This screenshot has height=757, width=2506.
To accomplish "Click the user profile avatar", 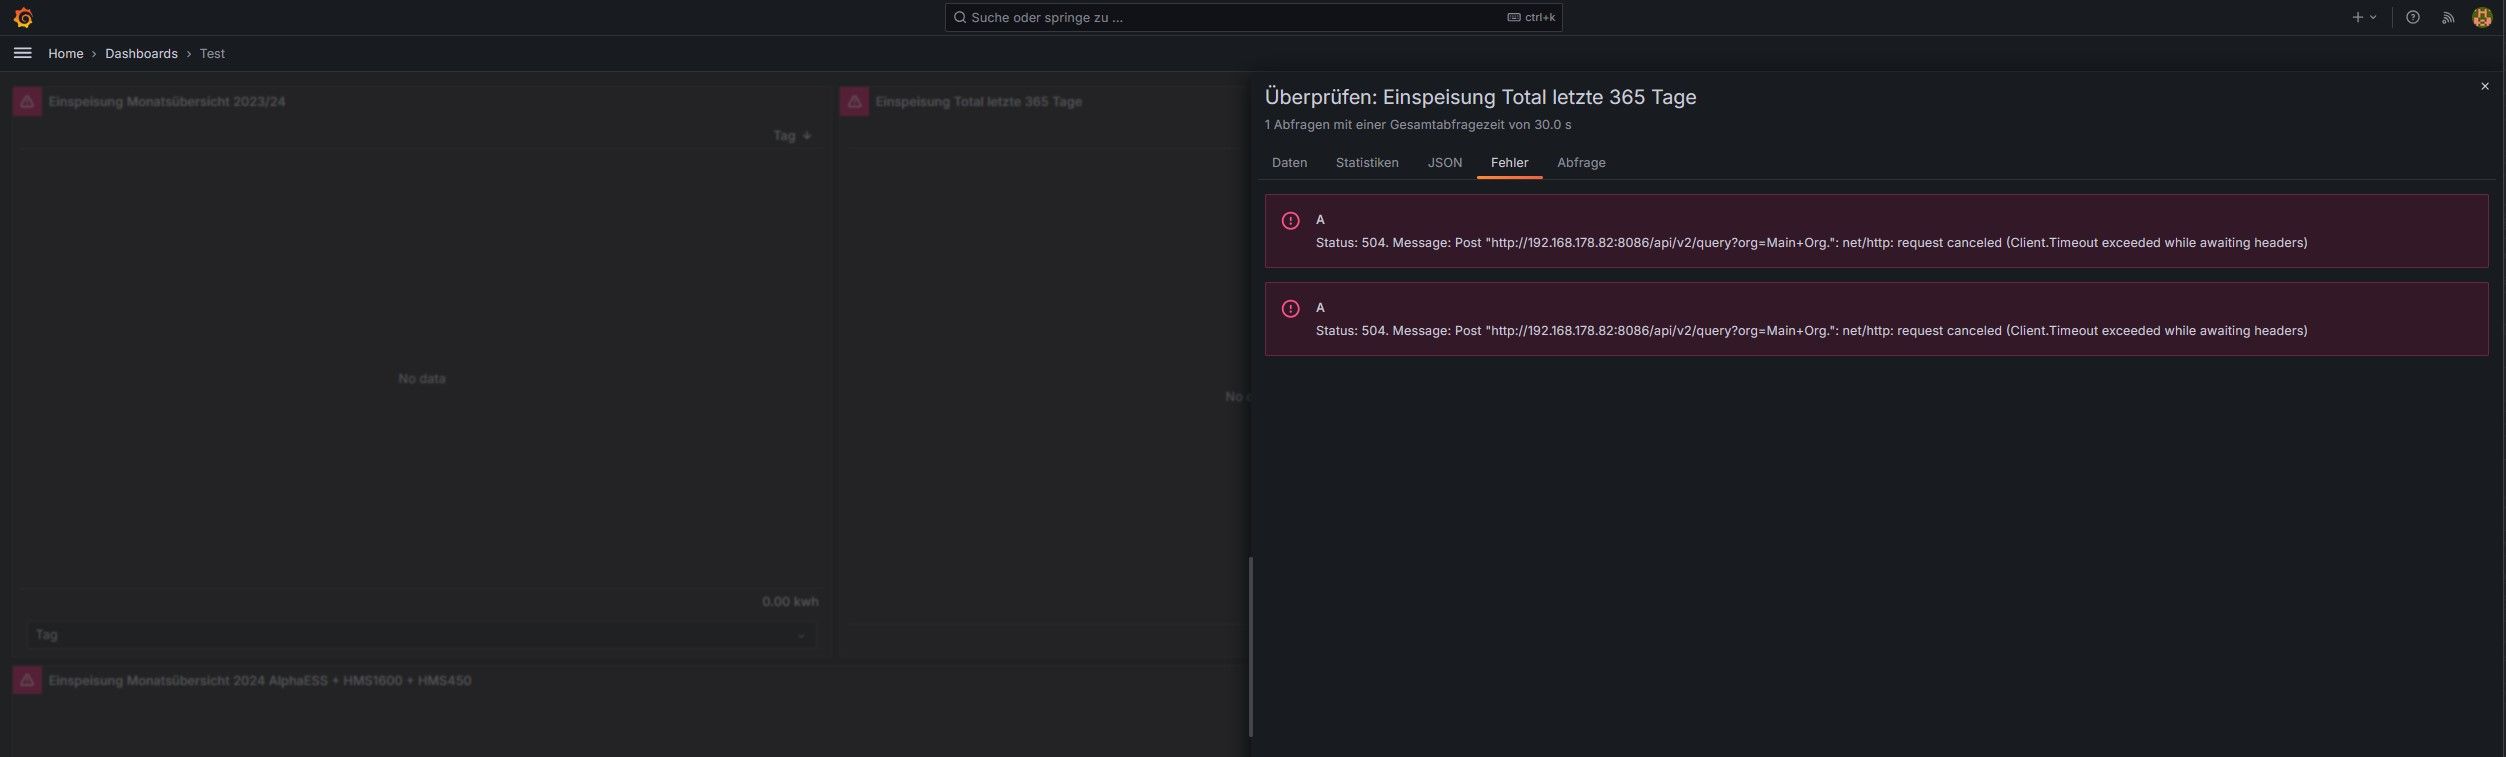I will pyautogui.click(x=2481, y=18).
